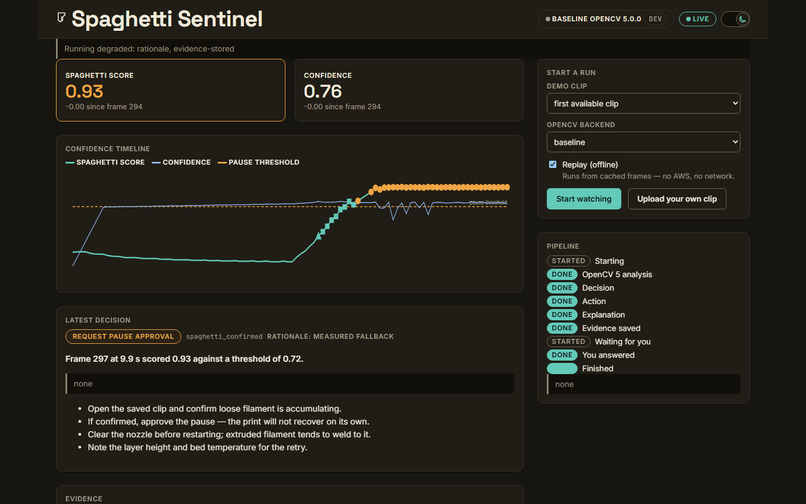Click the Explanation pipeline step

point(603,315)
